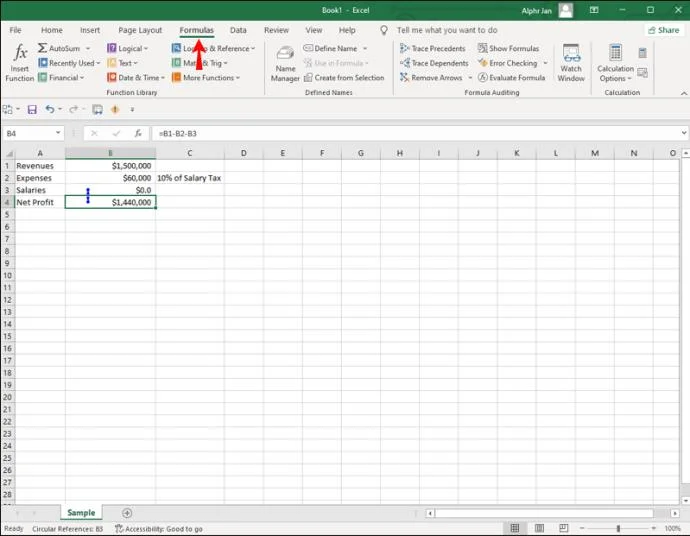This screenshot has height=536, width=690.
Task: Expand the Error Checking dropdown arrow
Action: coord(545,63)
